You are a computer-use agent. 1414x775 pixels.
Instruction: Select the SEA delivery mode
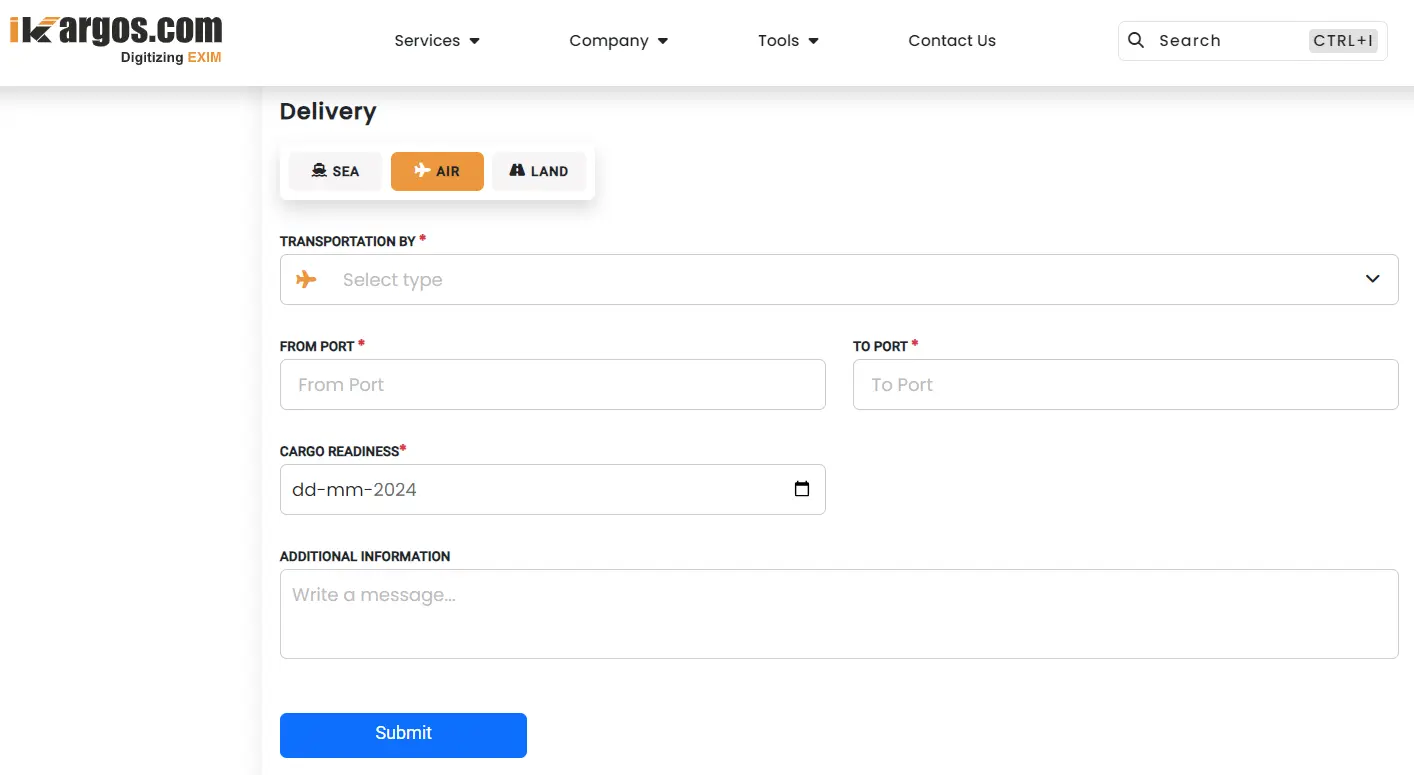pos(335,171)
